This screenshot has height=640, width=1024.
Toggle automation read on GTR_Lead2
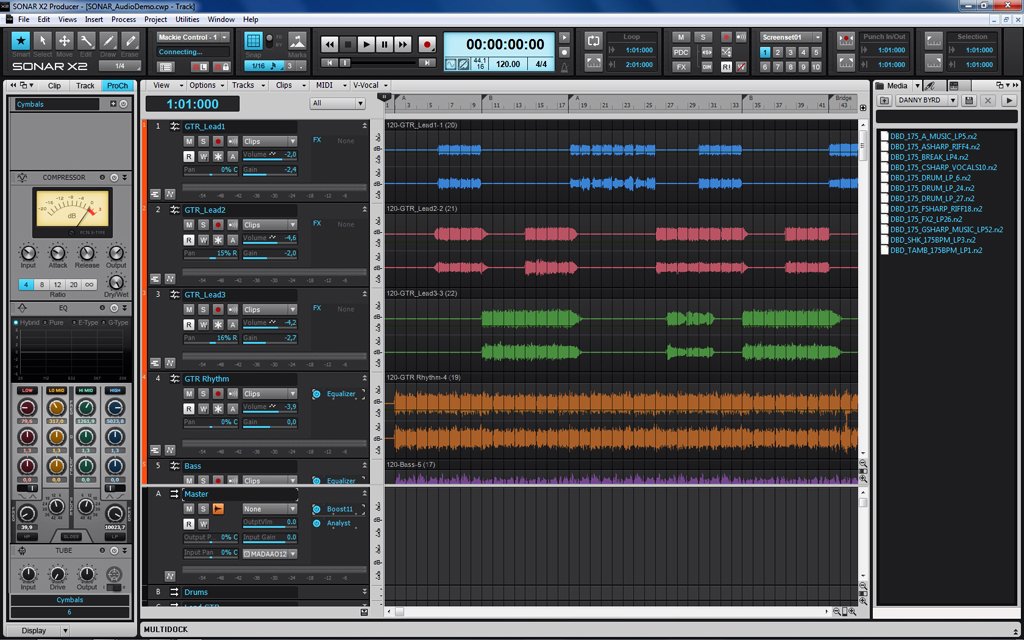[x=189, y=240]
